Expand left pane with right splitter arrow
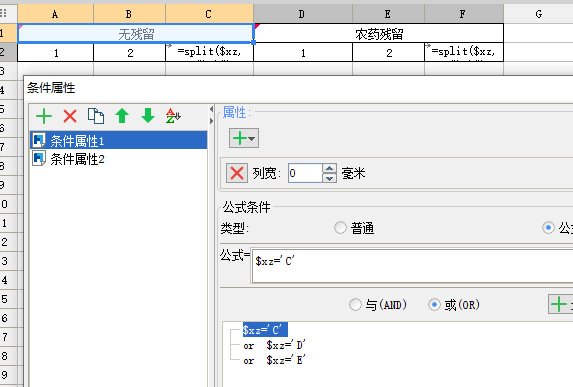The width and height of the screenshot is (573, 387). [211, 121]
